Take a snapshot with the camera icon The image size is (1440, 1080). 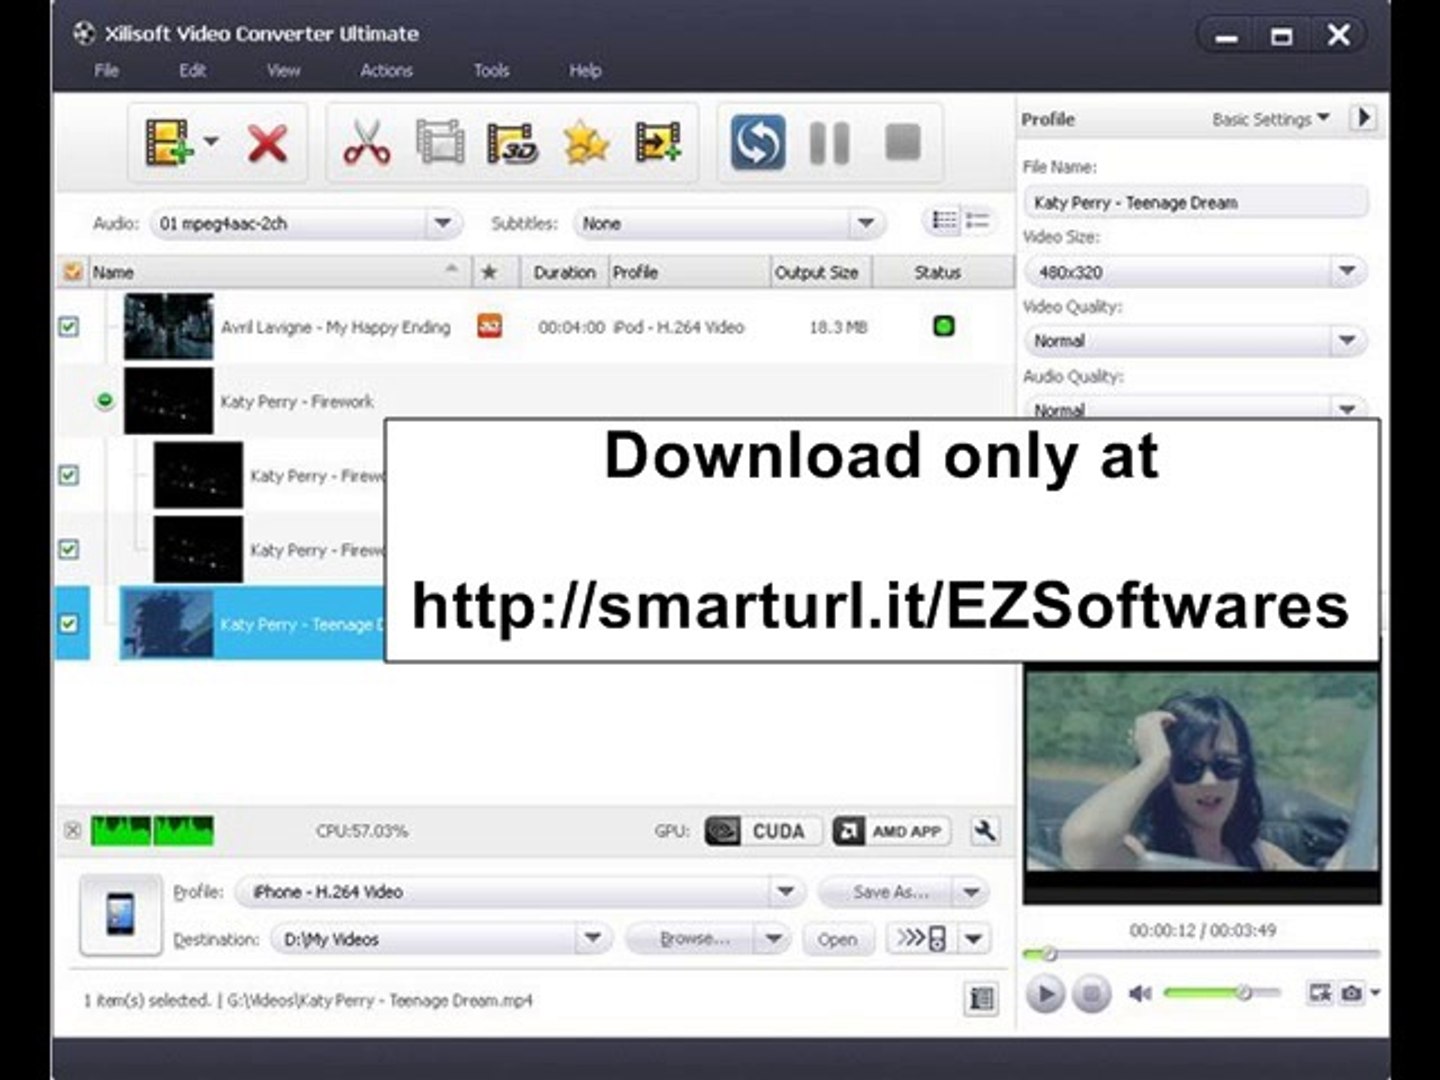(1351, 993)
